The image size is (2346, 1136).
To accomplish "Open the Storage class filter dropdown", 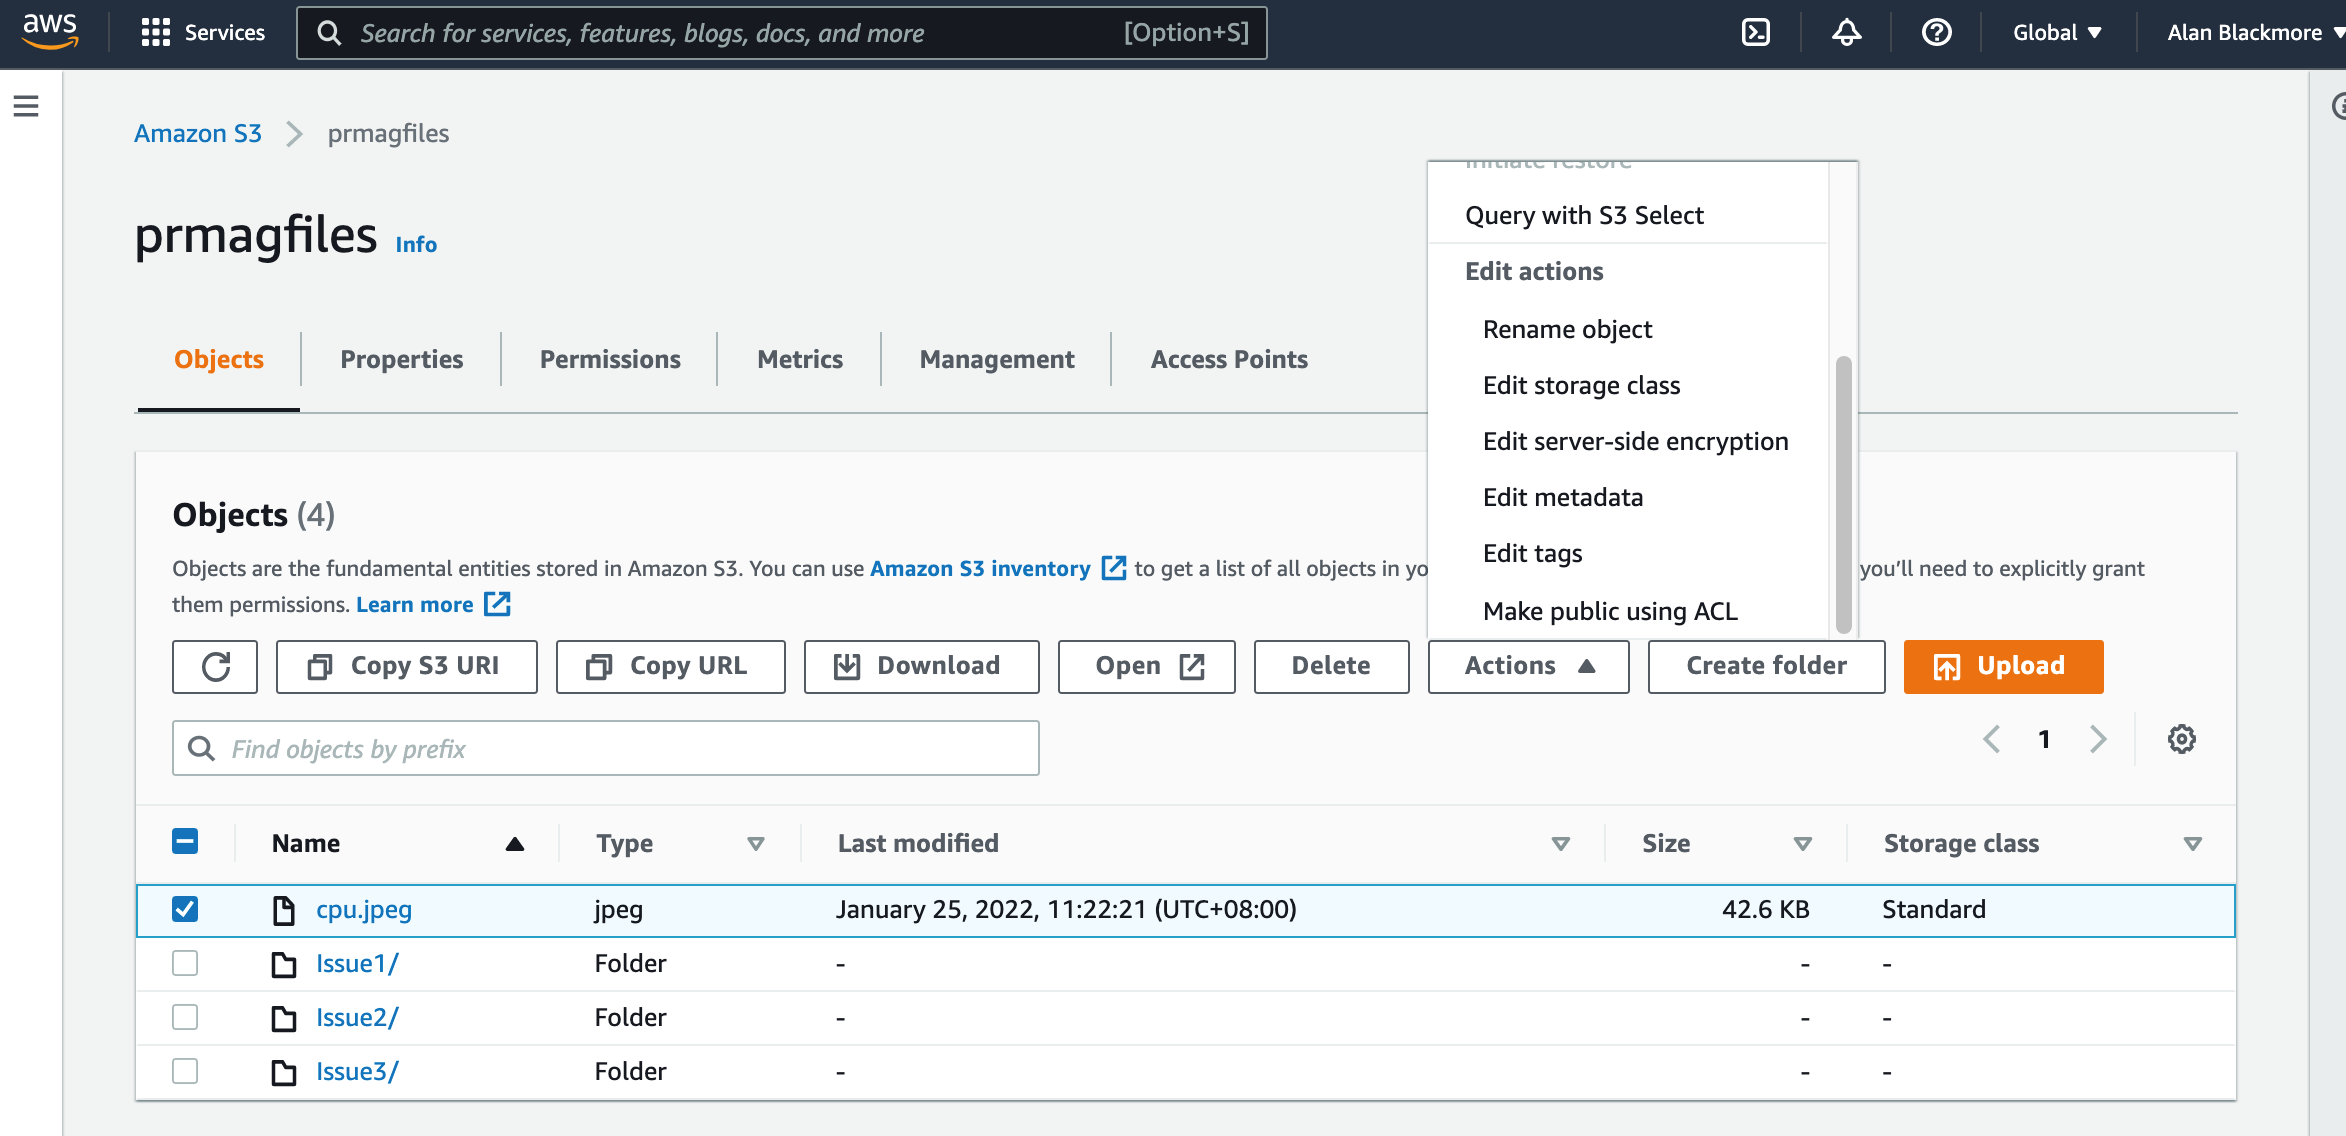I will (x=2192, y=843).
